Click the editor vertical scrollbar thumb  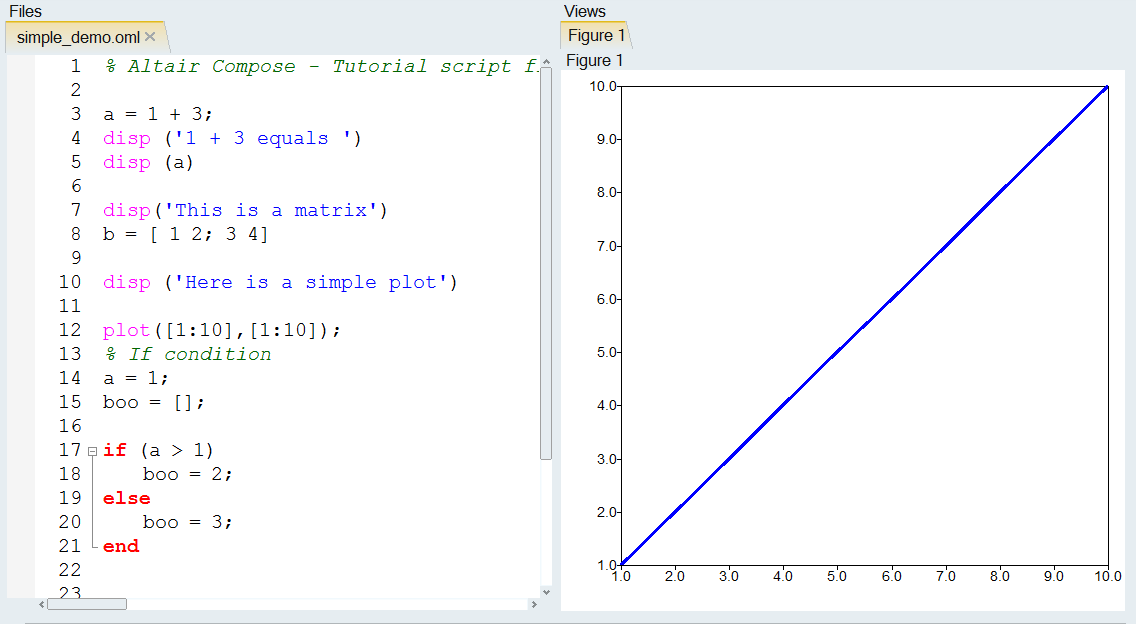(x=546, y=260)
